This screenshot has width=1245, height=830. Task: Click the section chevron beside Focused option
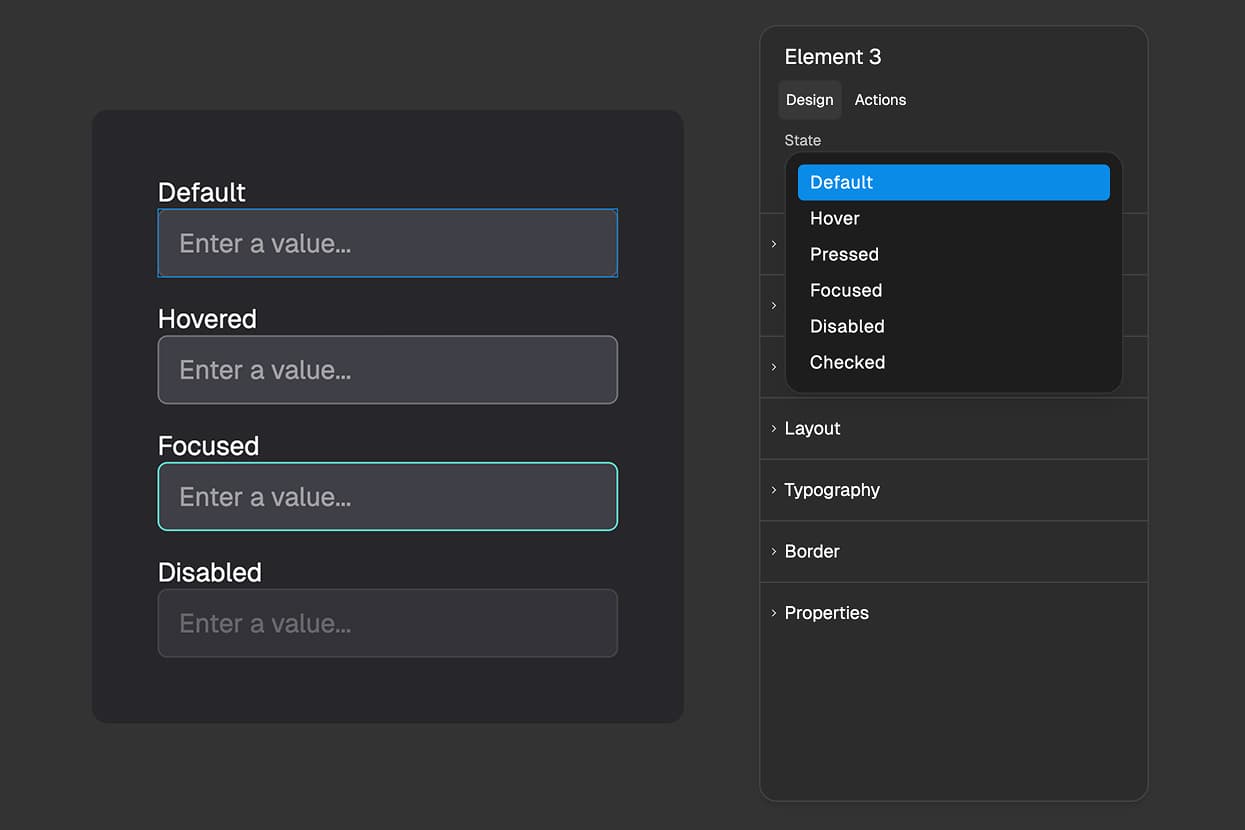[x=772, y=306]
